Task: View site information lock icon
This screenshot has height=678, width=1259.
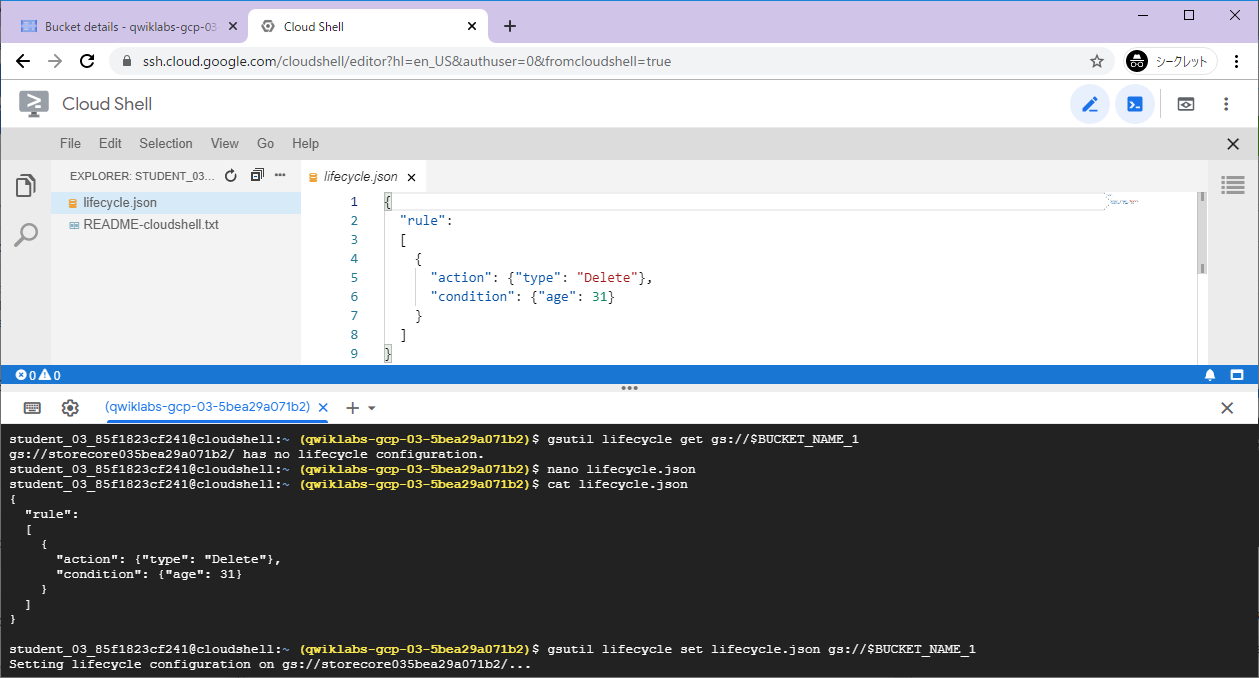Action: 126,61
